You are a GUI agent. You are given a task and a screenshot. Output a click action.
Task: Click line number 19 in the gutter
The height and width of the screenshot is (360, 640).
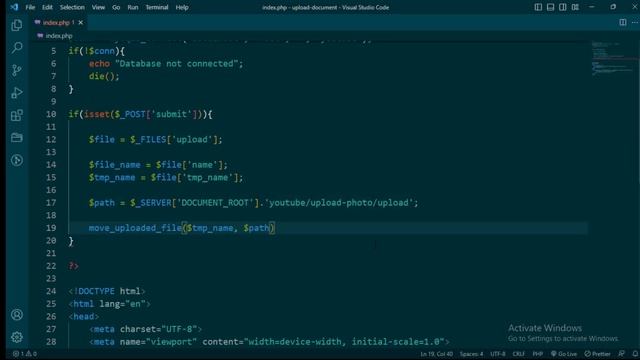51,228
